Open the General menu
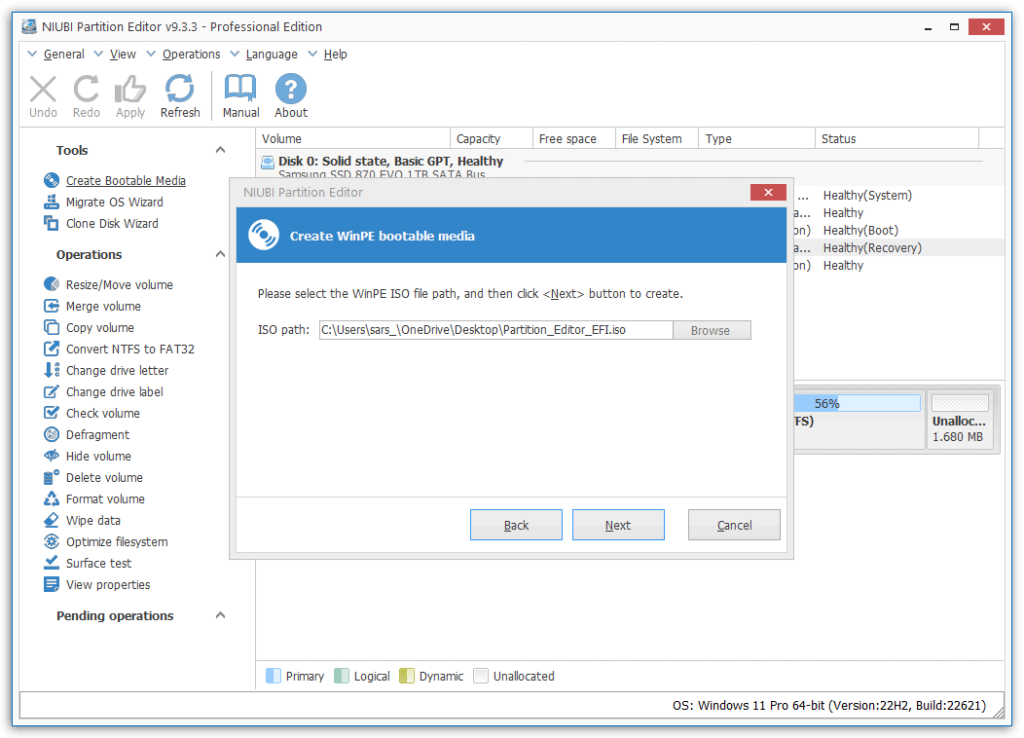This screenshot has height=738, width=1024. pyautogui.click(x=63, y=54)
